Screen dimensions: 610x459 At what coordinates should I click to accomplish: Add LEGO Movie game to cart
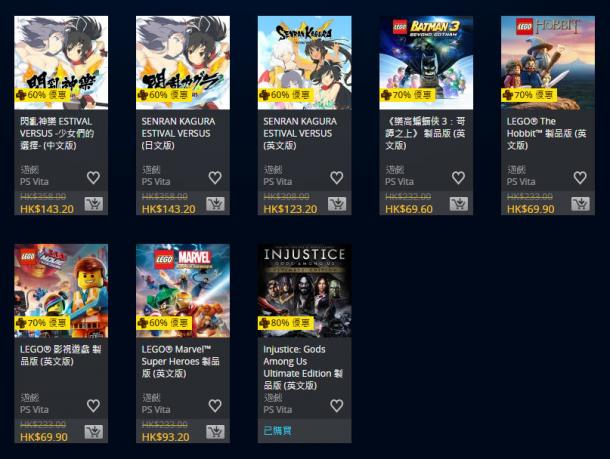click(x=94, y=431)
